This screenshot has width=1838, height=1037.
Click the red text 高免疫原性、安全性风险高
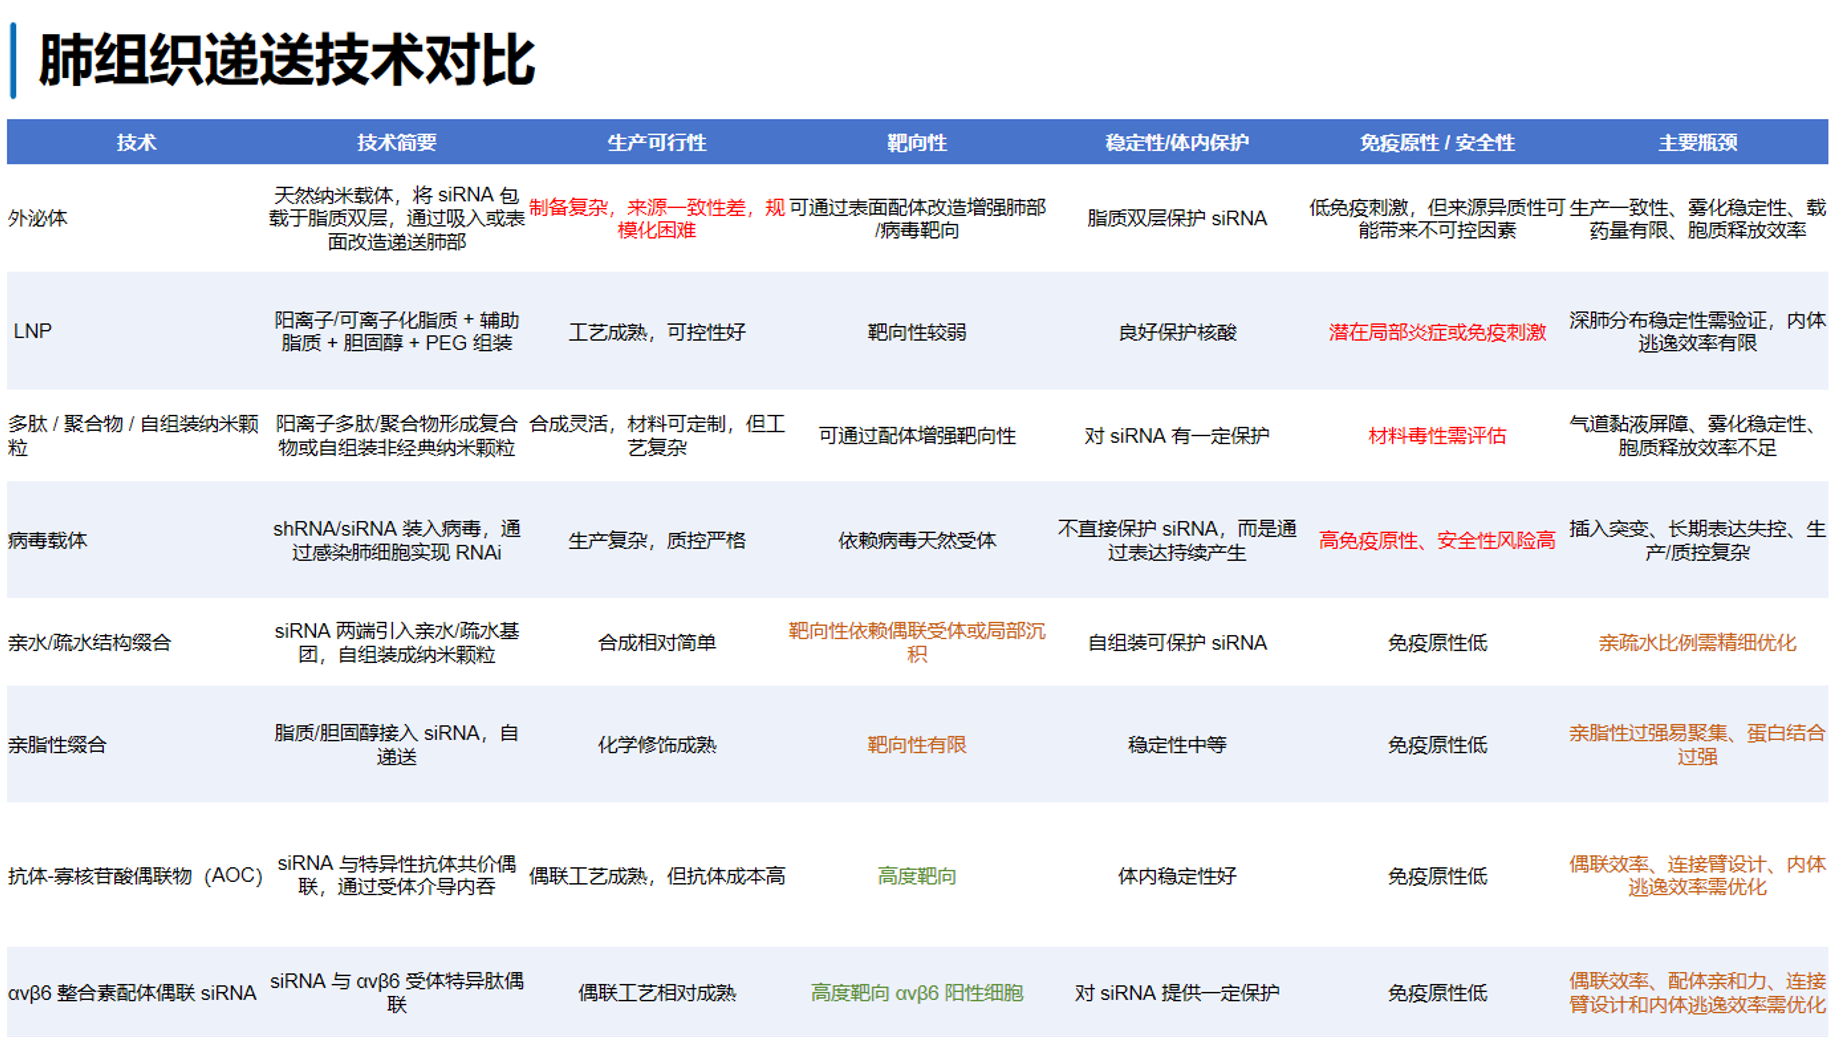(1437, 539)
